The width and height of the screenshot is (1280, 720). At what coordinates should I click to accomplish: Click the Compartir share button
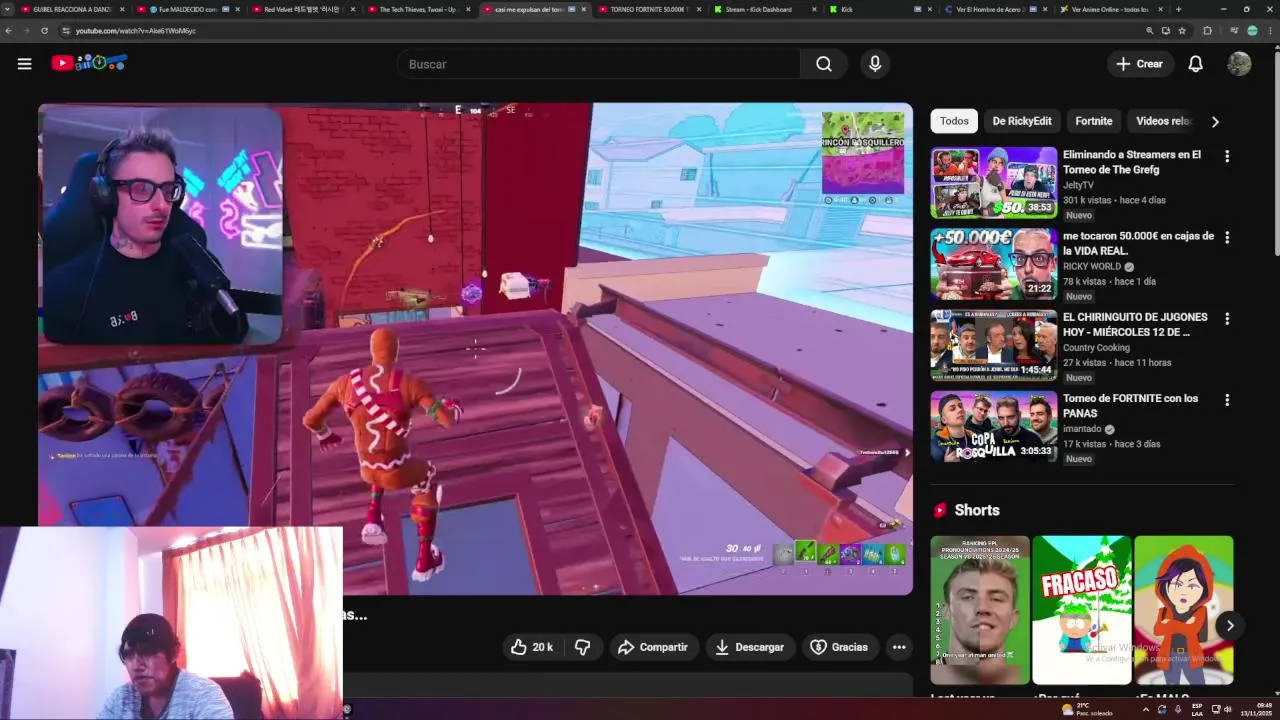[x=653, y=647]
